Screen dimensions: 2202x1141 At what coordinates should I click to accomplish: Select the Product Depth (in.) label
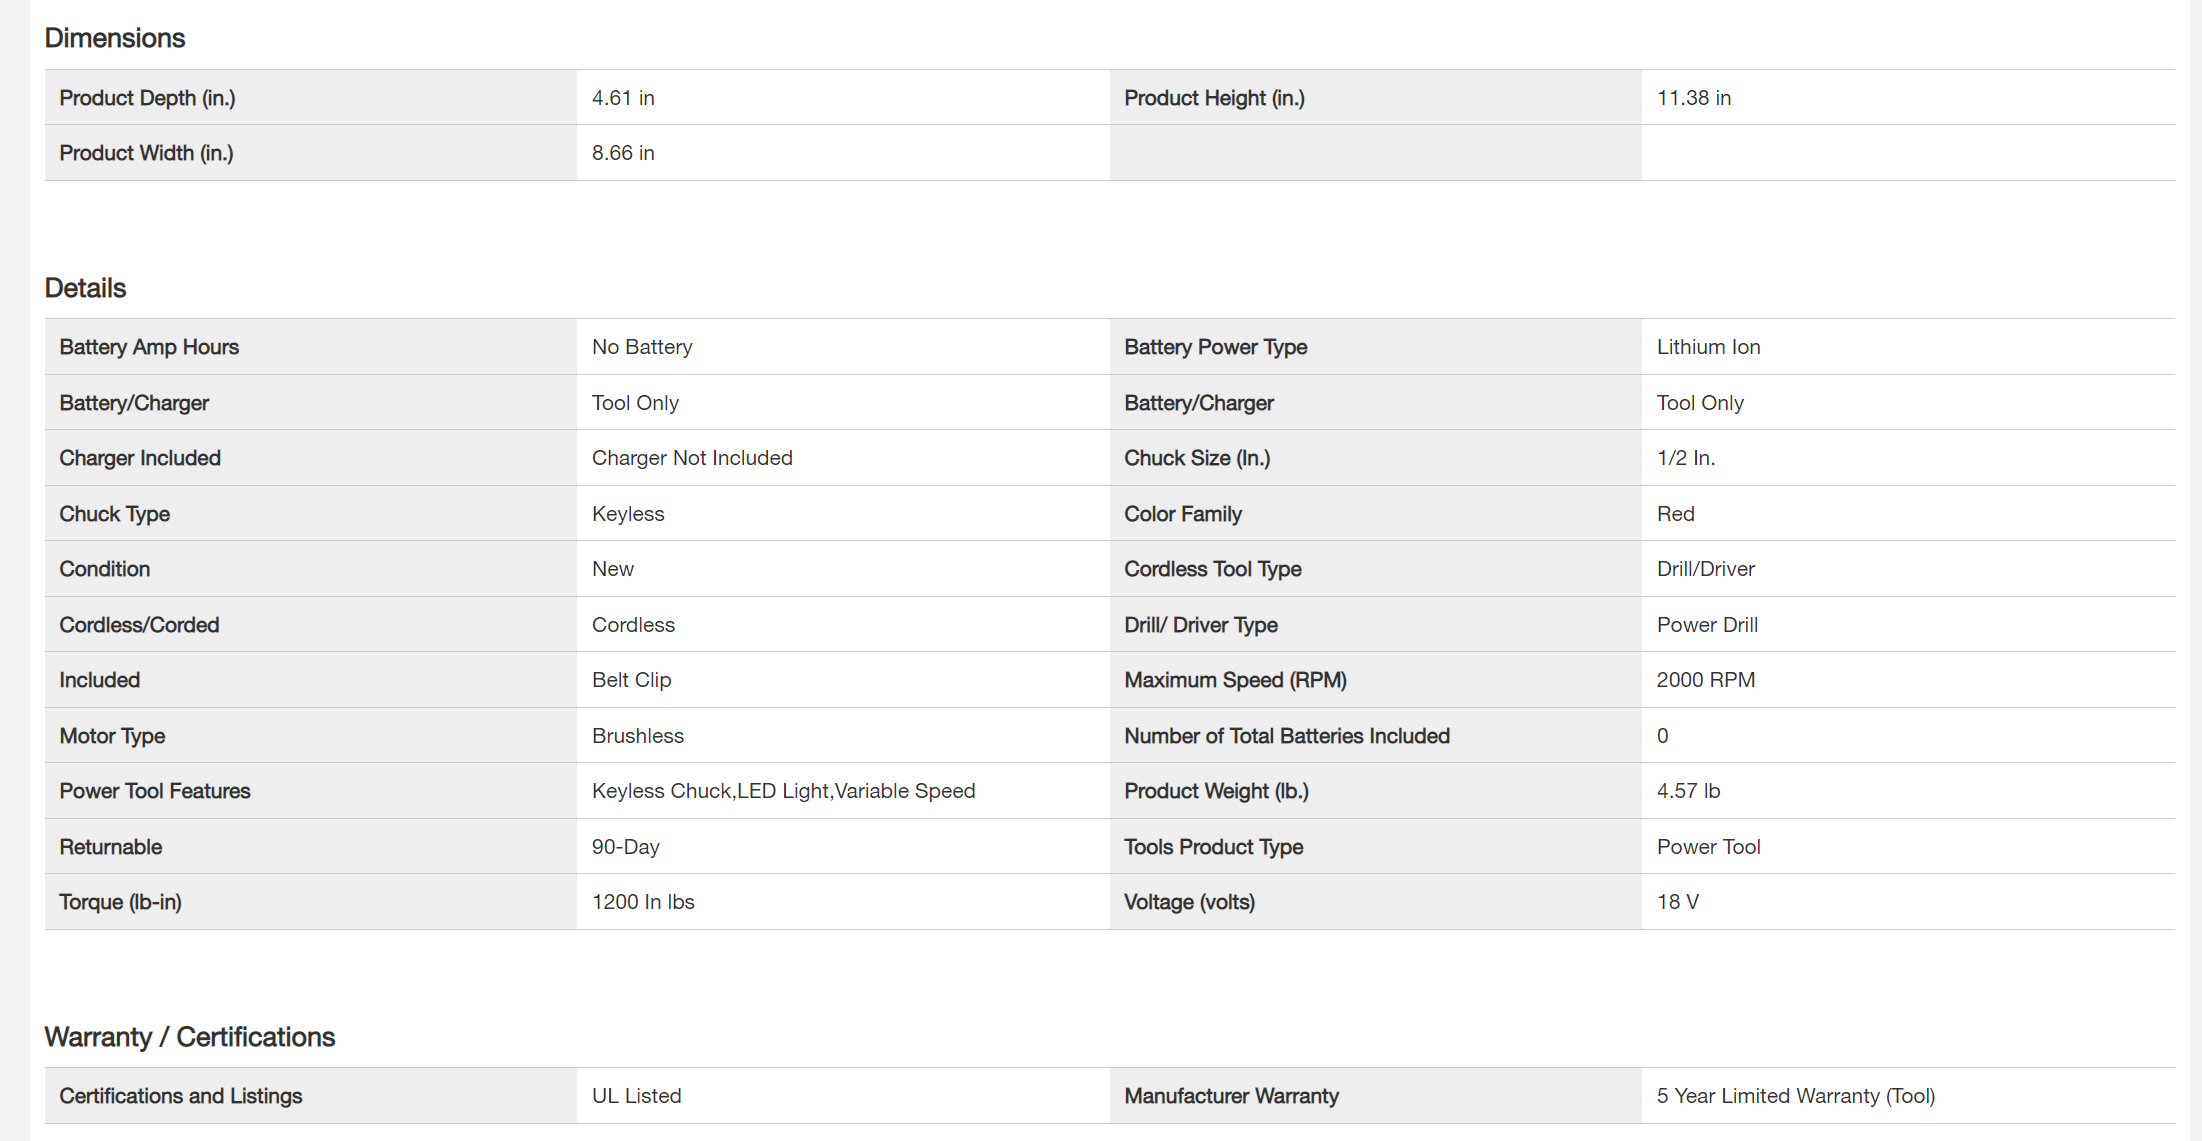coord(147,98)
